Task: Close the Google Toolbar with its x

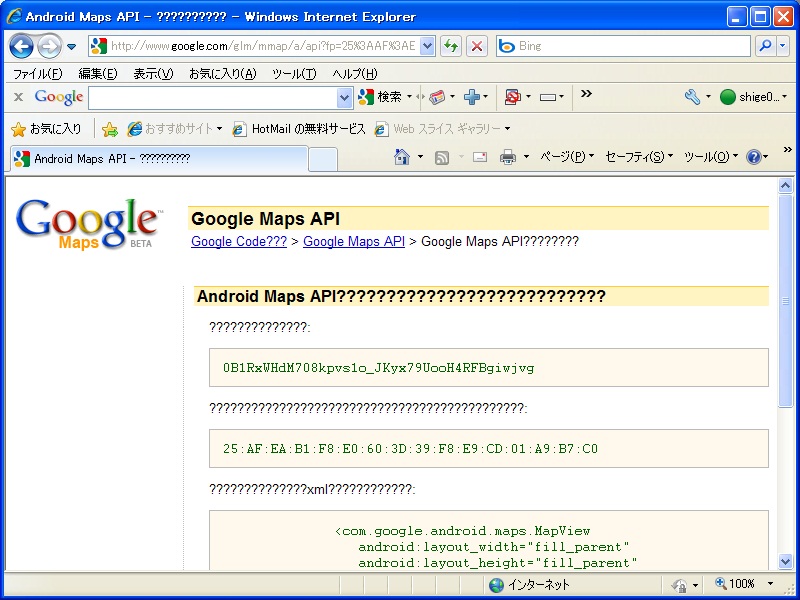Action: [18, 97]
